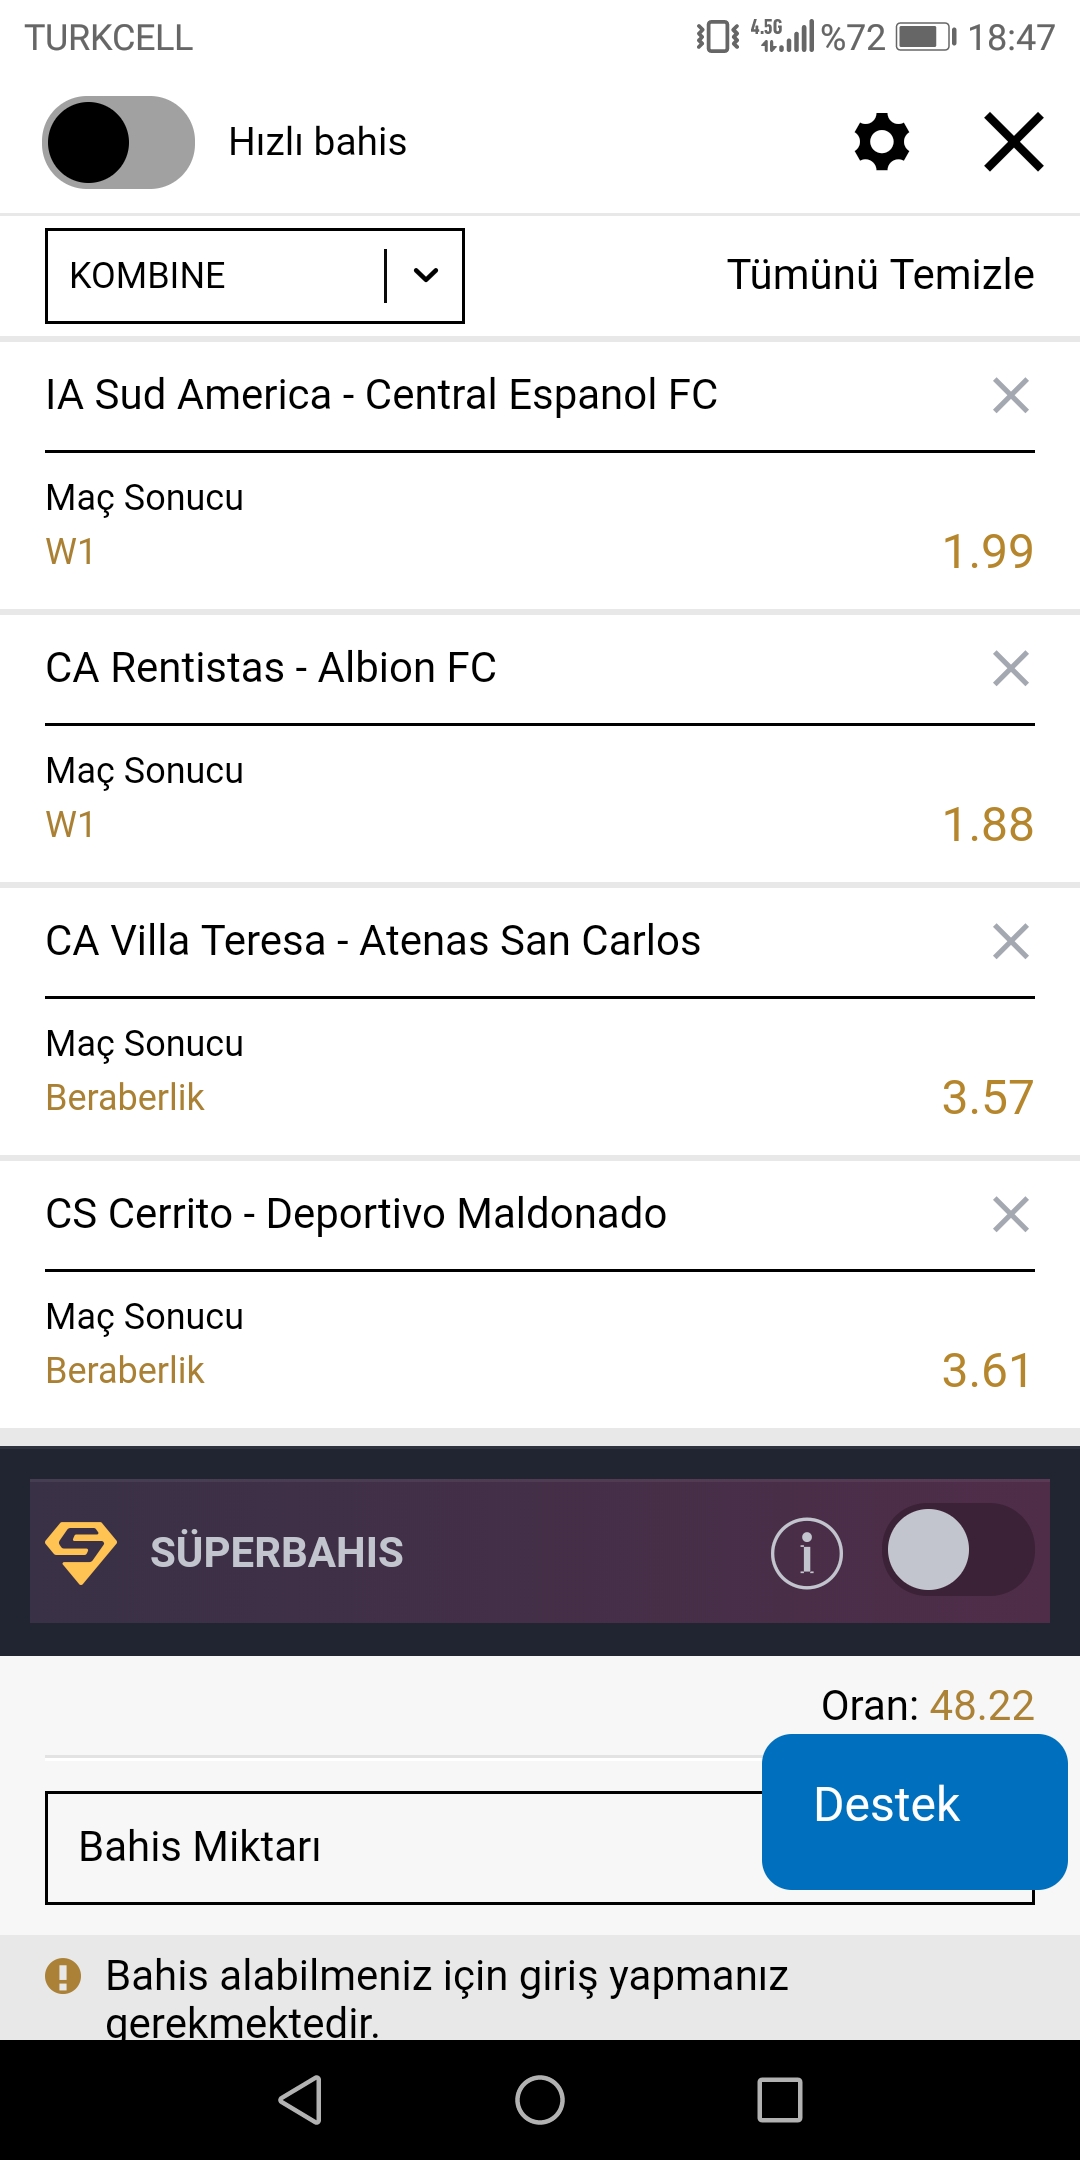Open Süperbahis info icon
Viewport: 1080px width, 2160px height.
pos(807,1553)
